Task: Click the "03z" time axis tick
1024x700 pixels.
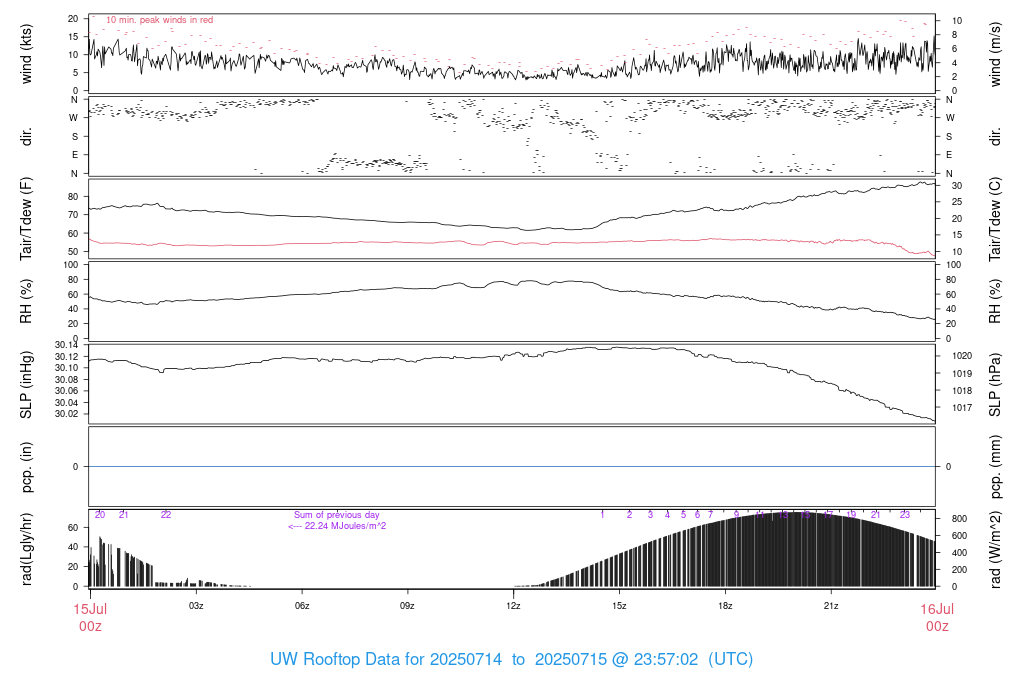Action: (x=196, y=606)
